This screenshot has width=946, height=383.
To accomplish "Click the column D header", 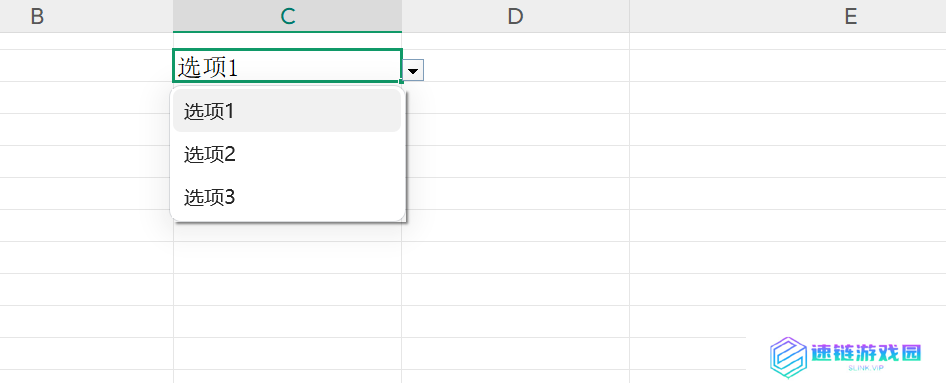I will pyautogui.click(x=515, y=16).
